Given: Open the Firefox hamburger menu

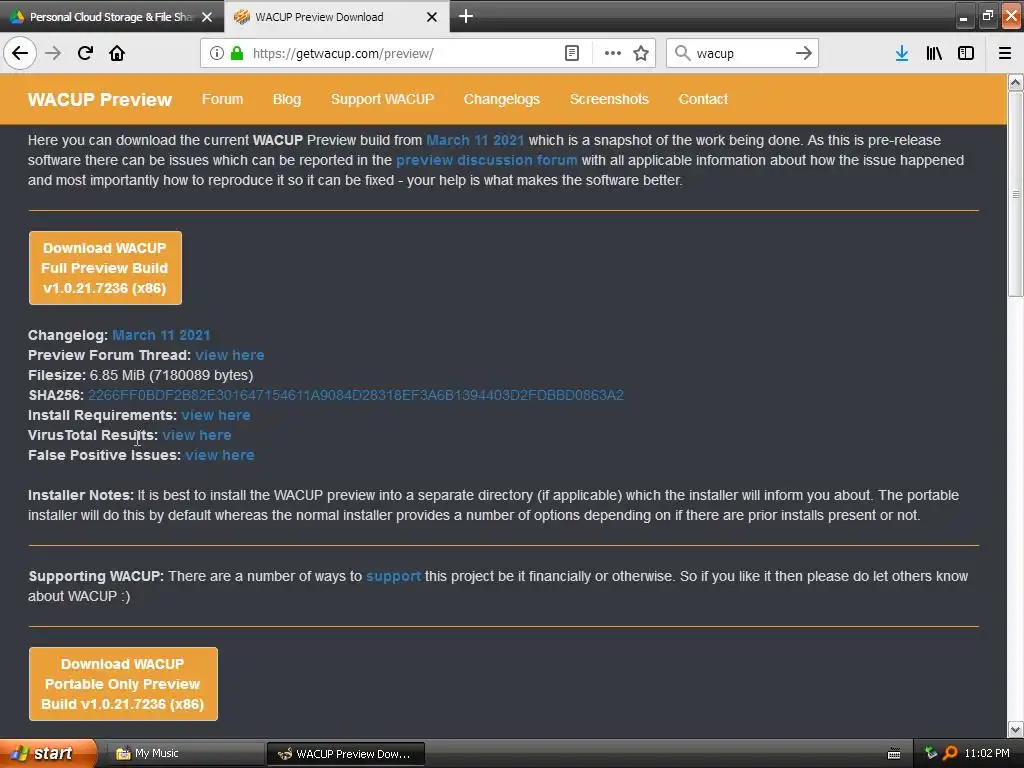Looking at the screenshot, I should click(1004, 53).
